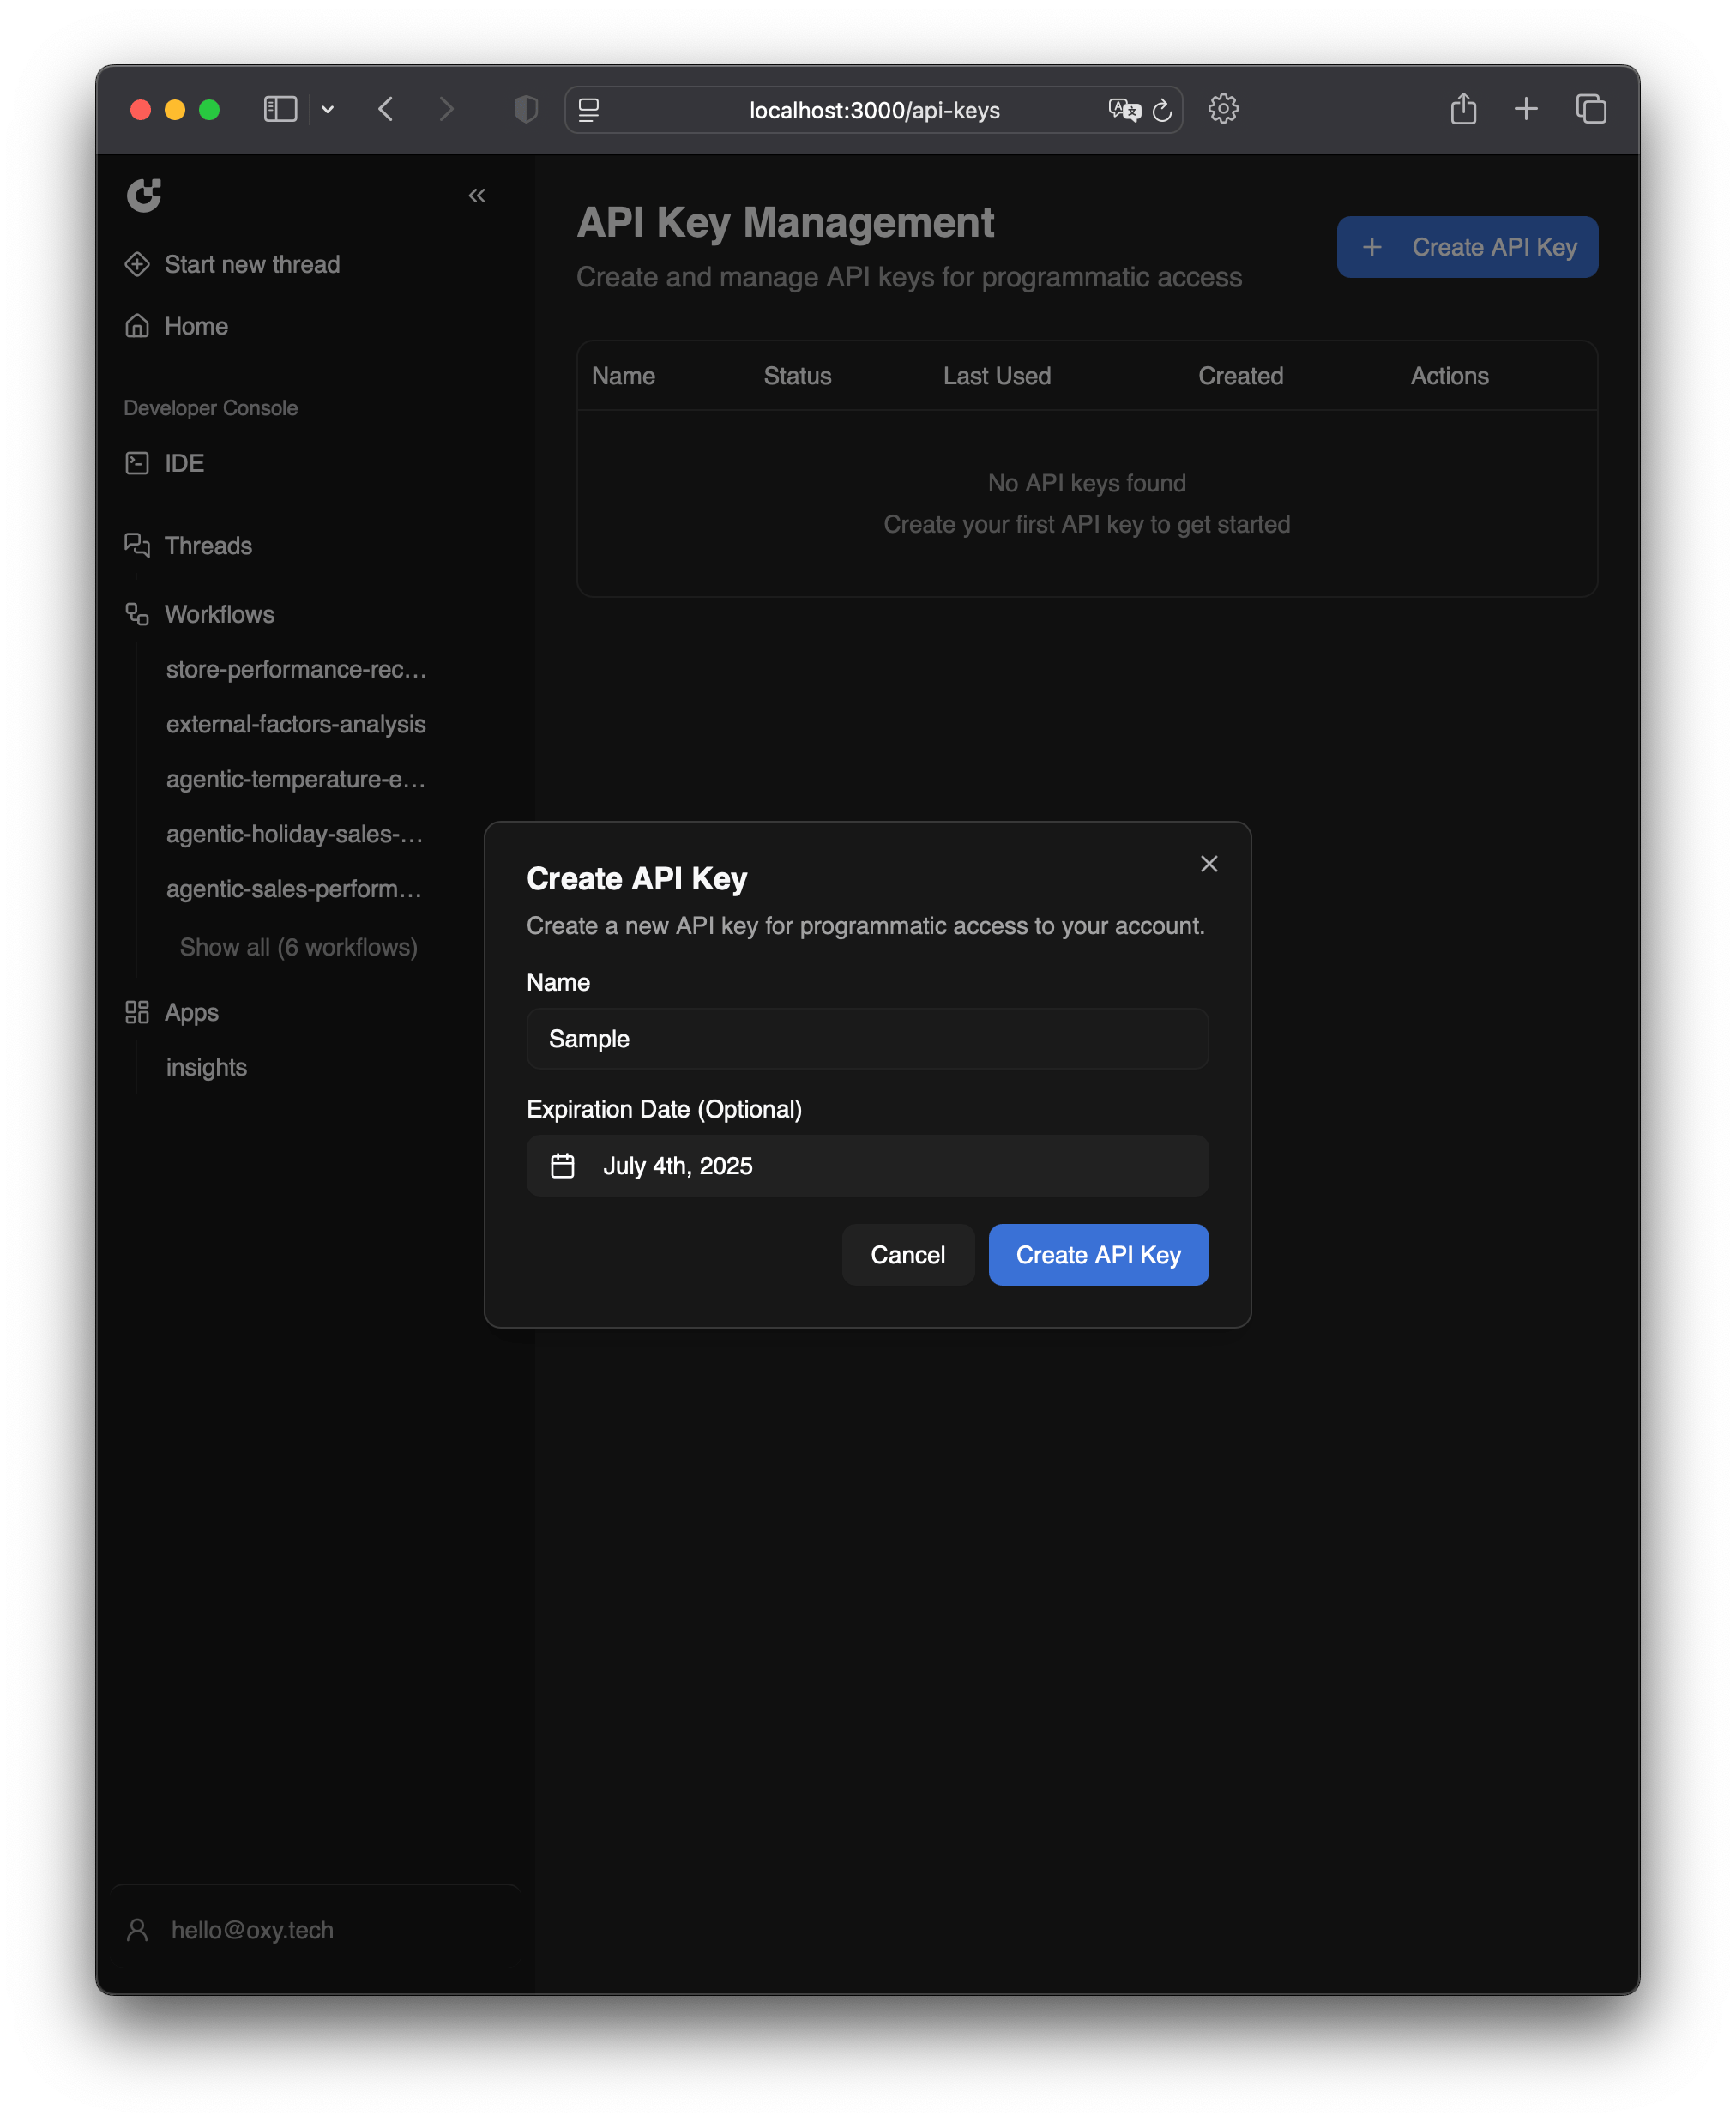Image resolution: width=1736 pixels, height=2122 pixels.
Task: Open external-factors-analysis workflow
Action: pyautogui.click(x=295, y=724)
